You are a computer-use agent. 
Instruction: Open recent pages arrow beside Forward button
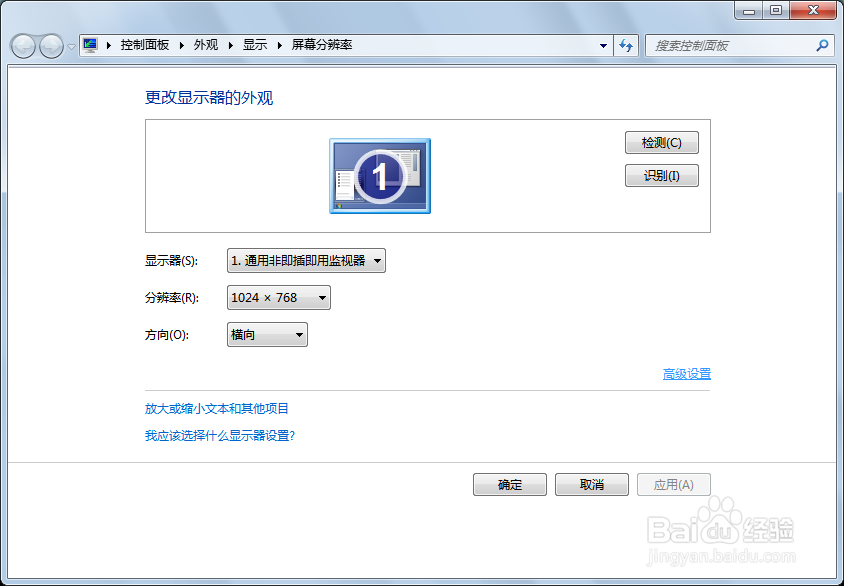[x=71, y=47]
